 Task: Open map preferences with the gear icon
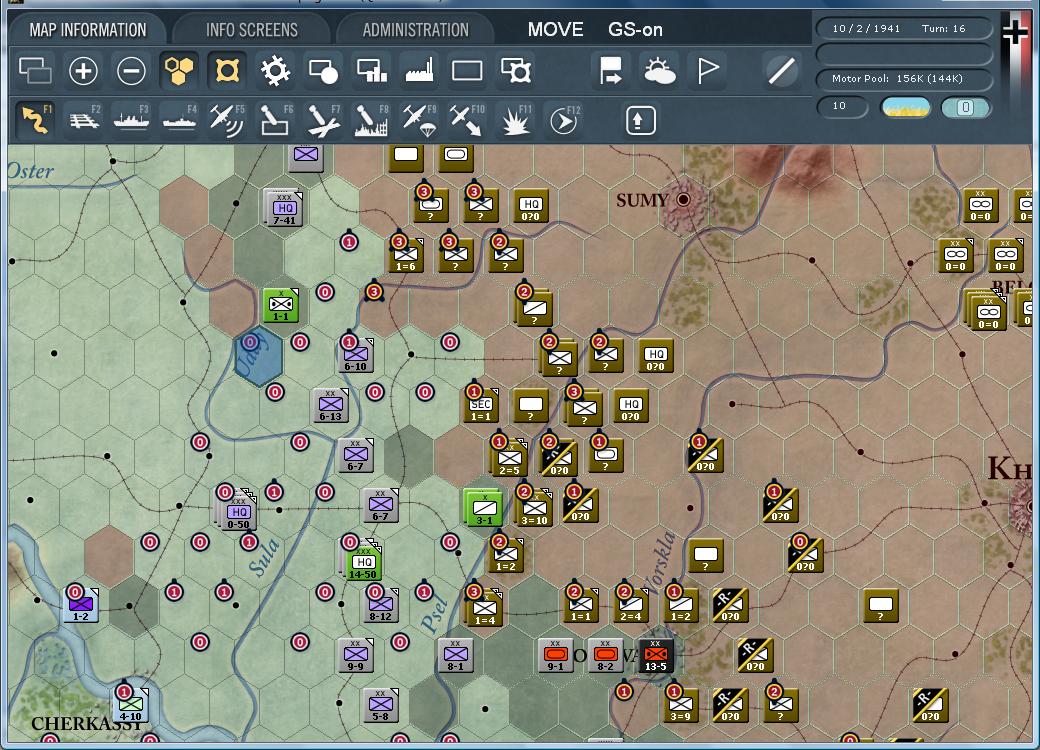pyautogui.click(x=274, y=70)
